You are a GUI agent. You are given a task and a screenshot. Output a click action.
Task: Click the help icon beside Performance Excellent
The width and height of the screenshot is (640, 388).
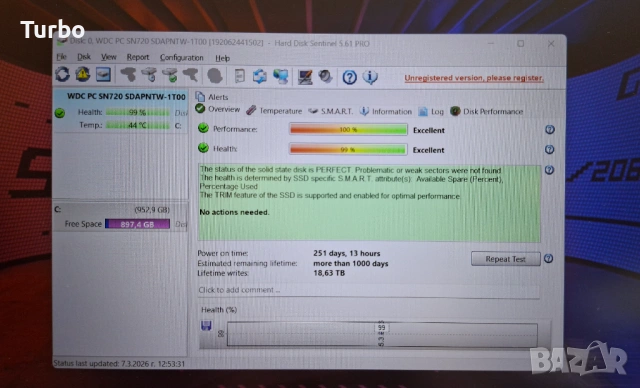[x=550, y=130]
